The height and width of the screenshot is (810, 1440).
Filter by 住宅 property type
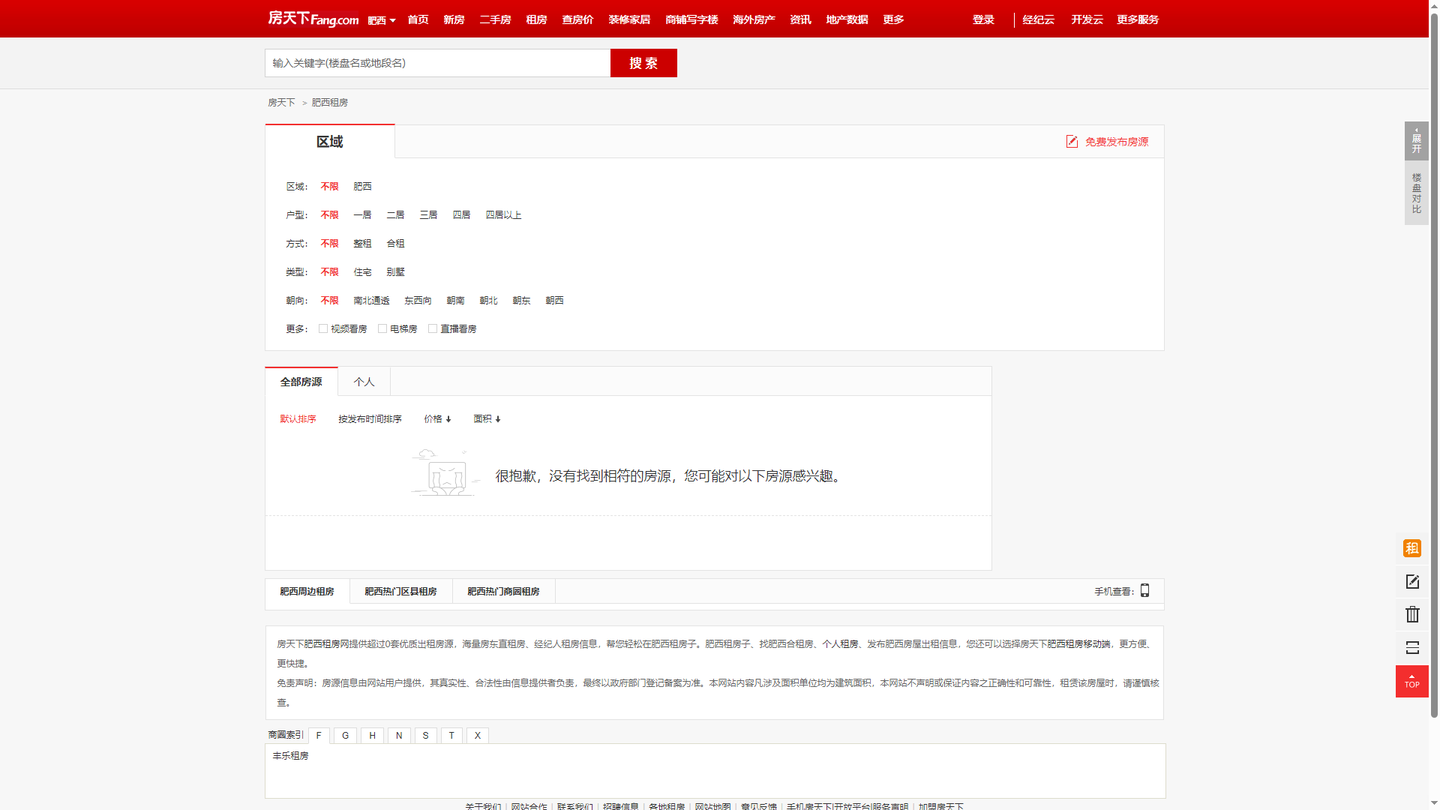pos(362,272)
